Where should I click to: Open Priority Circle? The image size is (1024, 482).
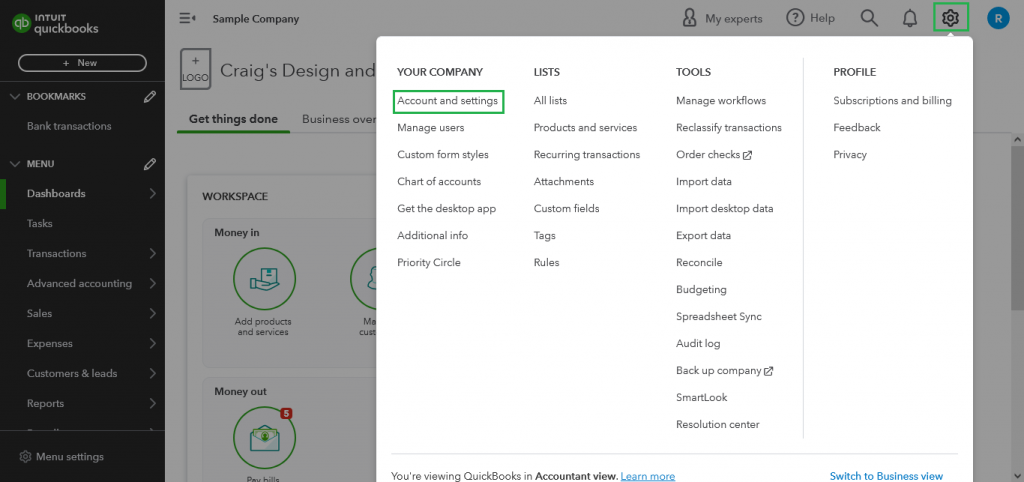coord(428,263)
